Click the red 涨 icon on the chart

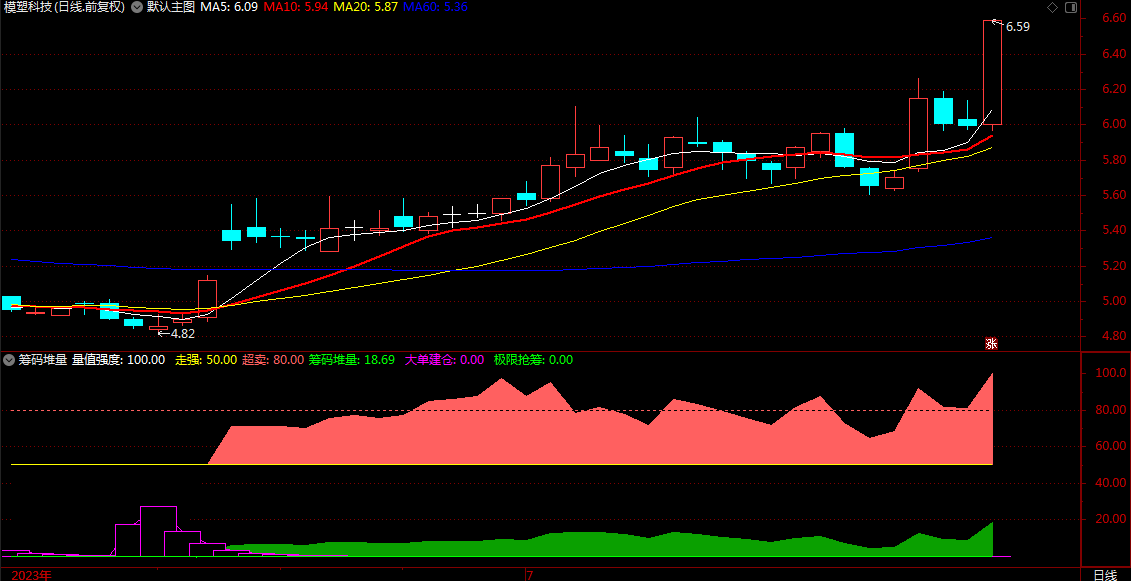tap(992, 344)
